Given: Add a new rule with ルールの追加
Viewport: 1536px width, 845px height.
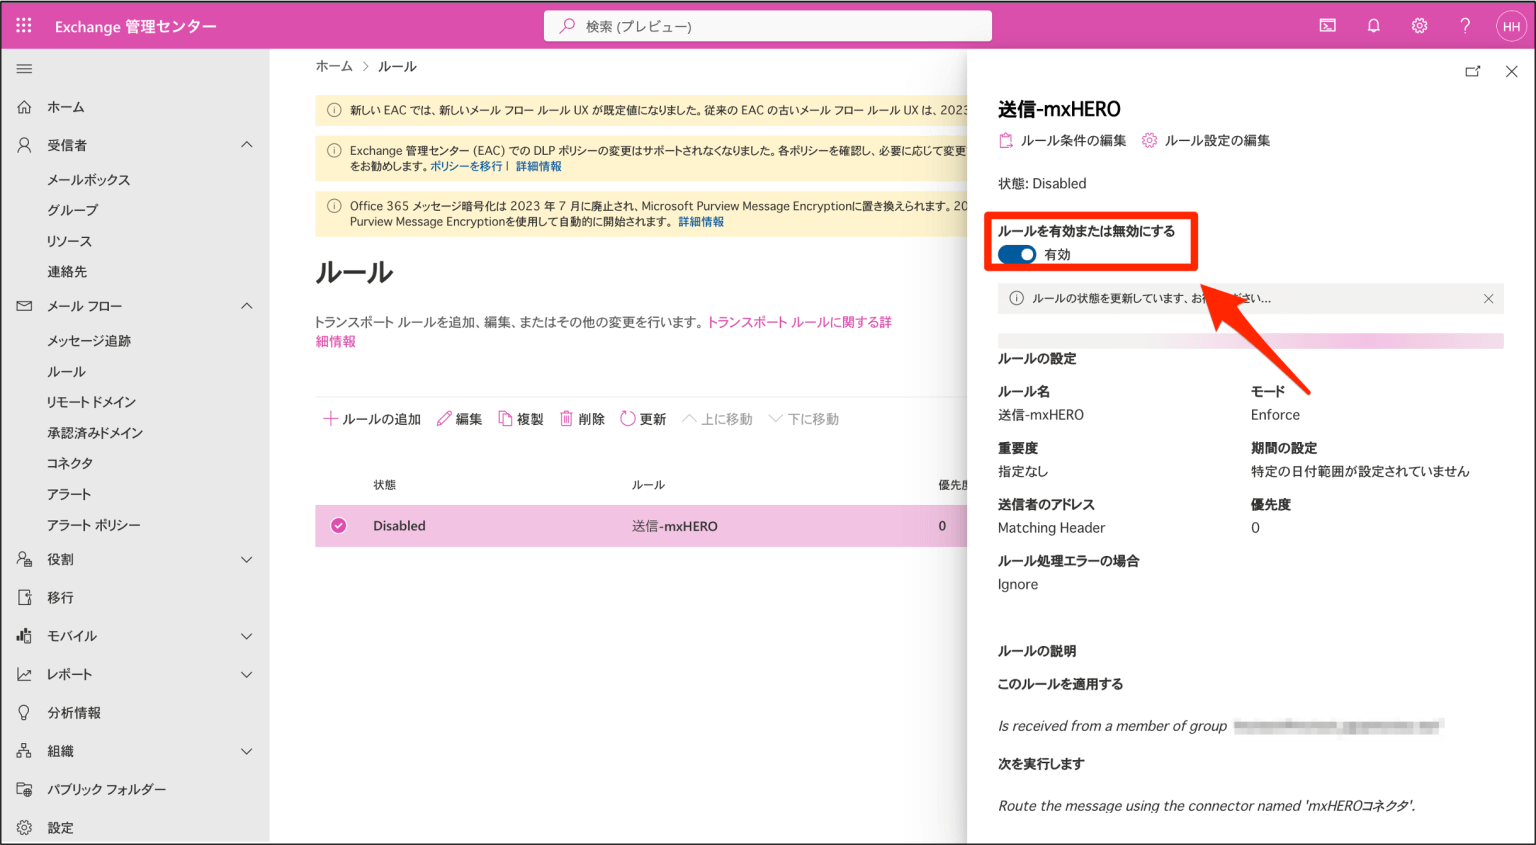Looking at the screenshot, I should click(371, 418).
